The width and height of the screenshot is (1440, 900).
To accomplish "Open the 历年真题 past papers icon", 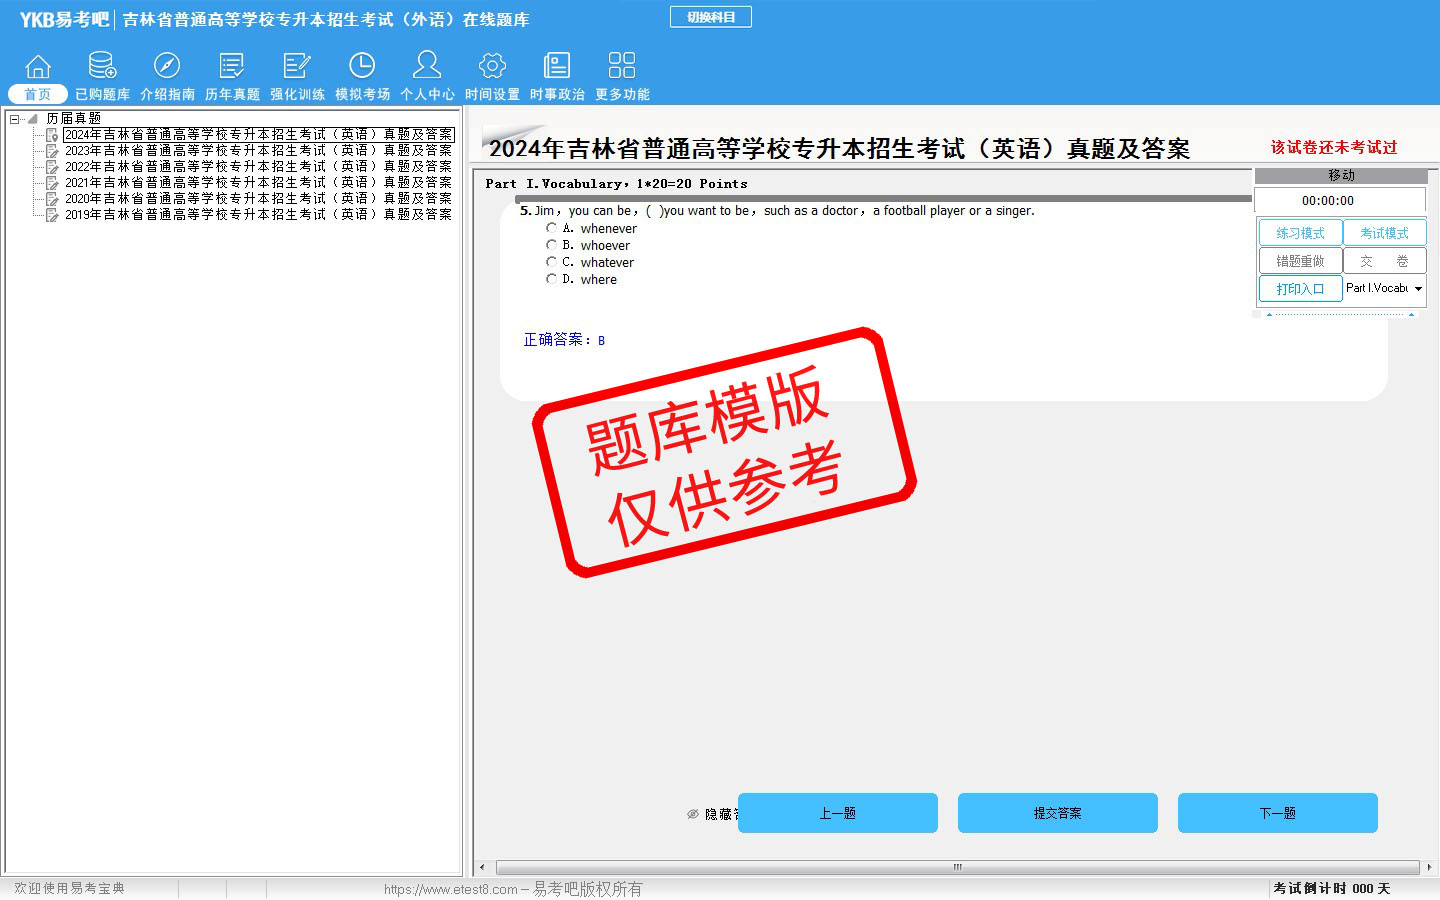I will pos(232,67).
